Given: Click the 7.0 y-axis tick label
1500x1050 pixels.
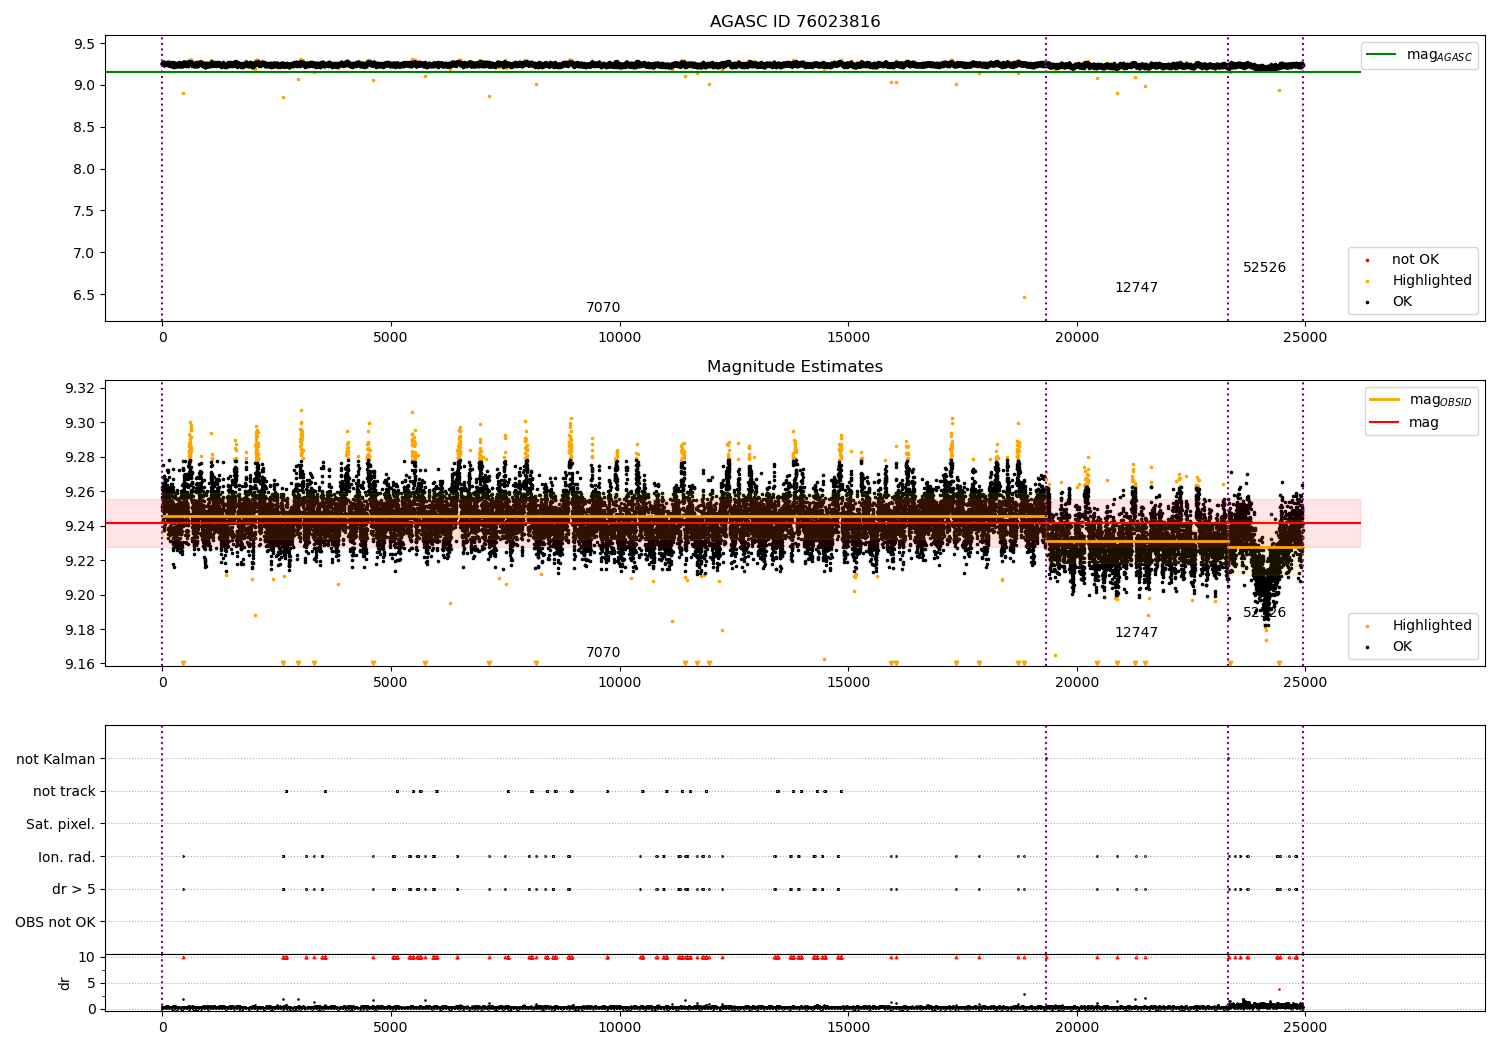Looking at the screenshot, I should [x=84, y=253].
